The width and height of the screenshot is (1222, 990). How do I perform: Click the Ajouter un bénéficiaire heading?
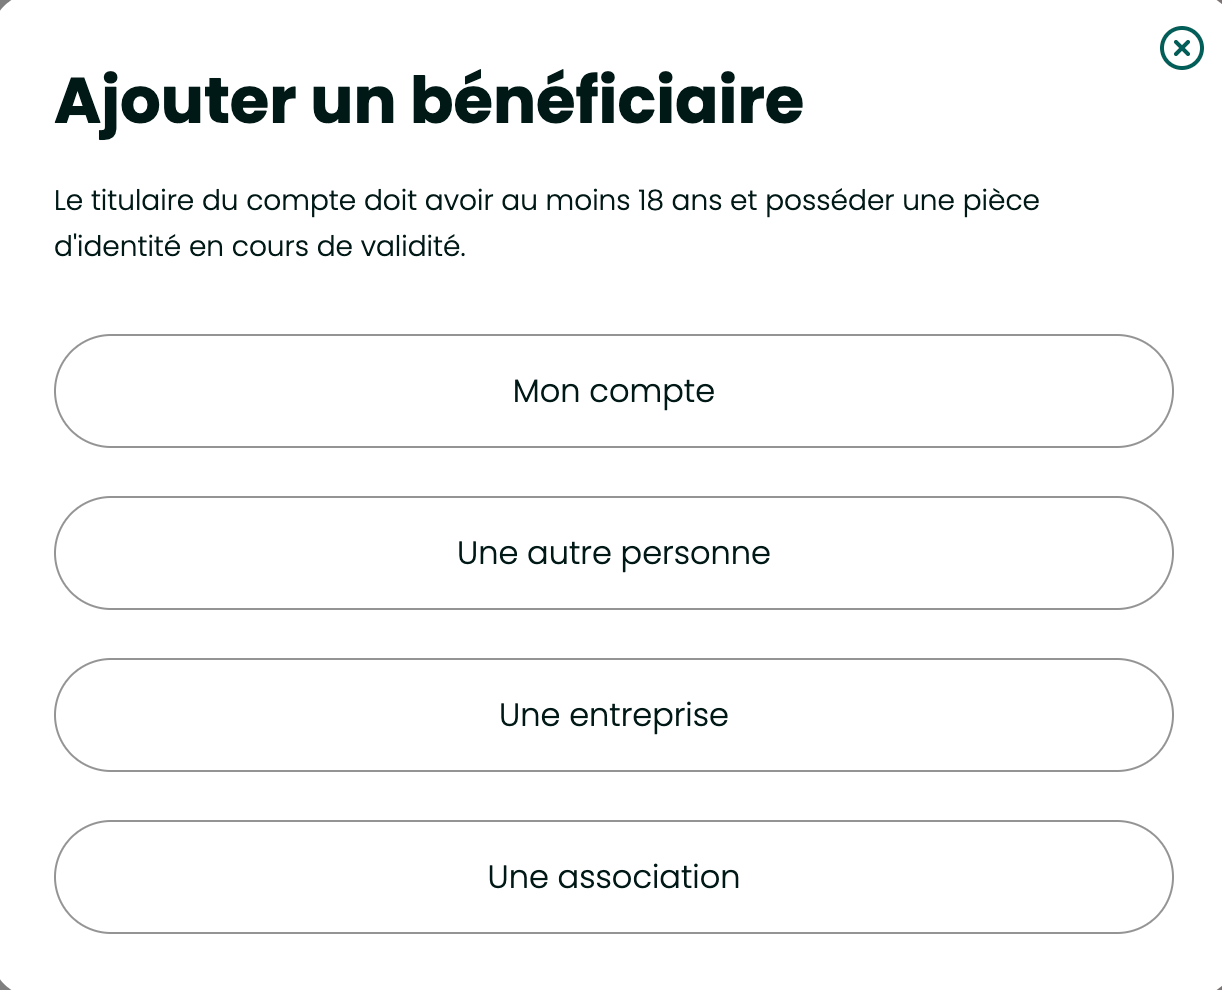point(428,100)
